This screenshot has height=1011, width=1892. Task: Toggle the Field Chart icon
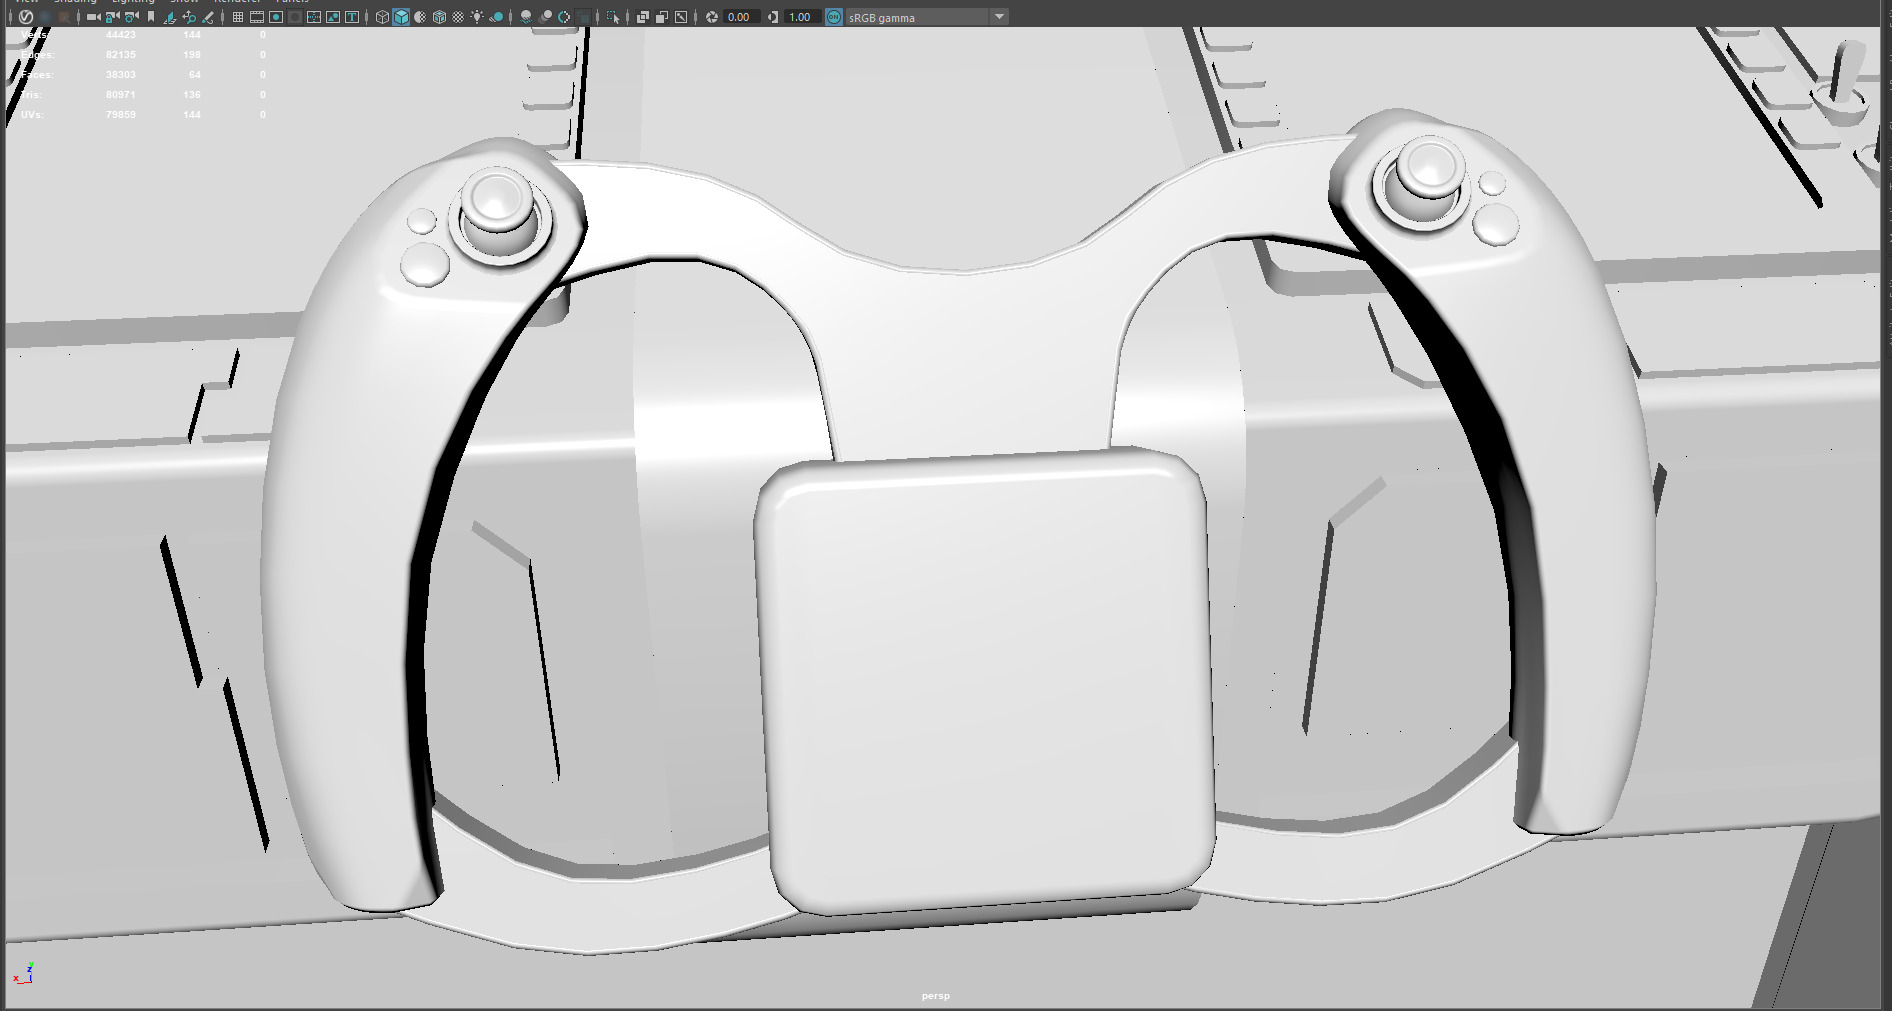pyautogui.click(x=314, y=17)
